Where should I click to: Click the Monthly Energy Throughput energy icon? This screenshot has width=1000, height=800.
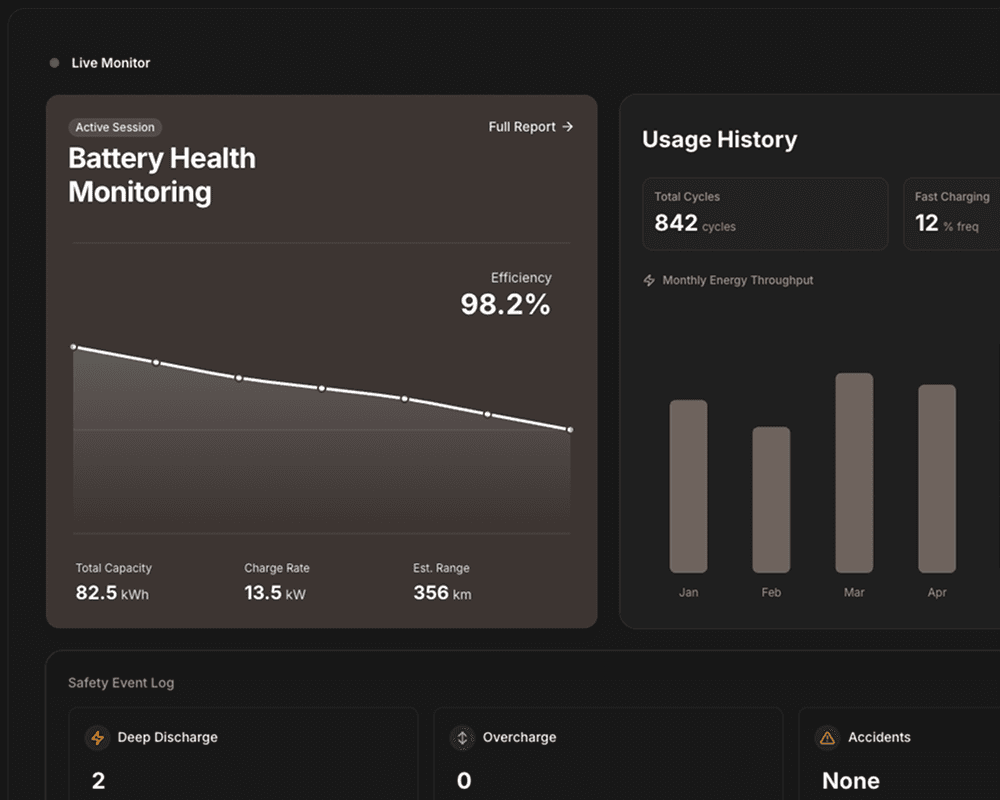[x=649, y=280]
